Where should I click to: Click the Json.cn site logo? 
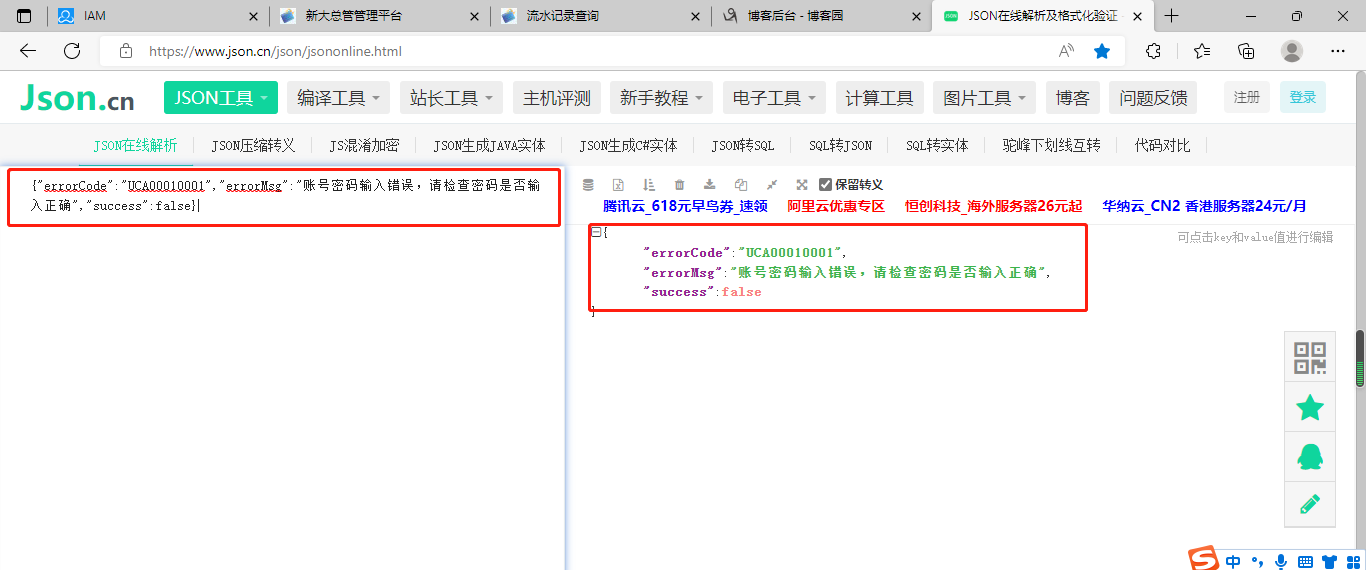pos(77,97)
